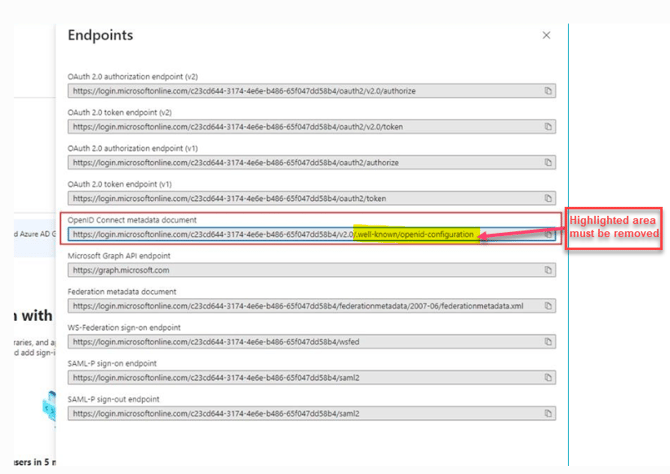This screenshot has width=670, height=474.
Task: Copy the Federation metadata document URL
Action: 548,306
